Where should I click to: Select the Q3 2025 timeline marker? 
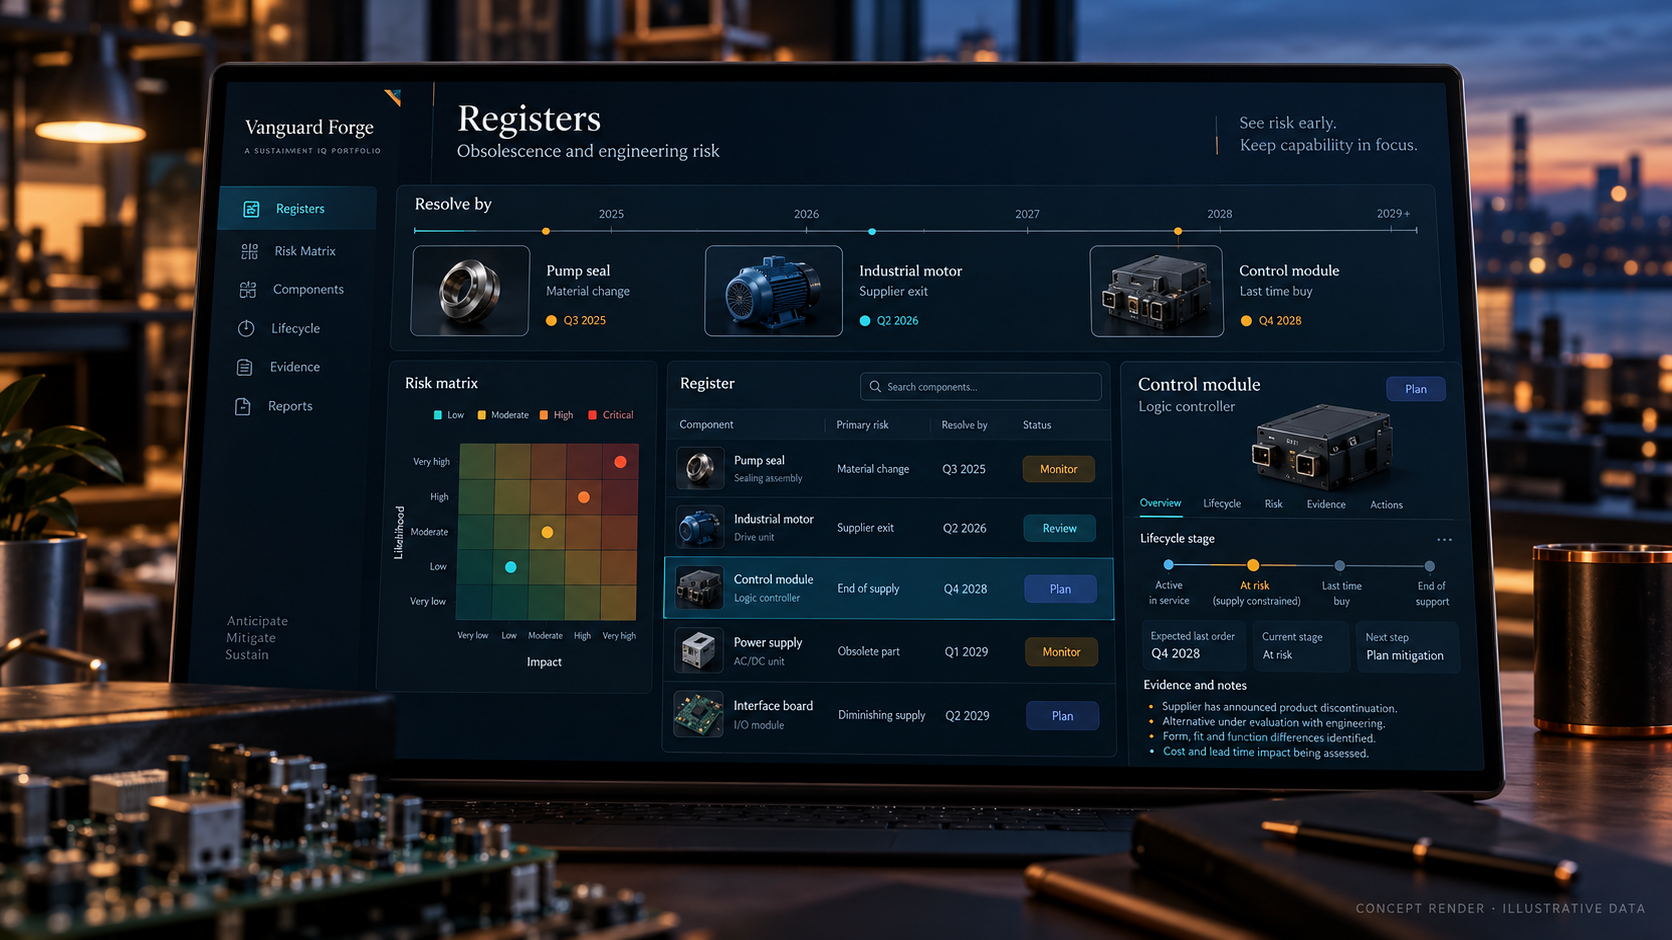pyautogui.click(x=546, y=231)
